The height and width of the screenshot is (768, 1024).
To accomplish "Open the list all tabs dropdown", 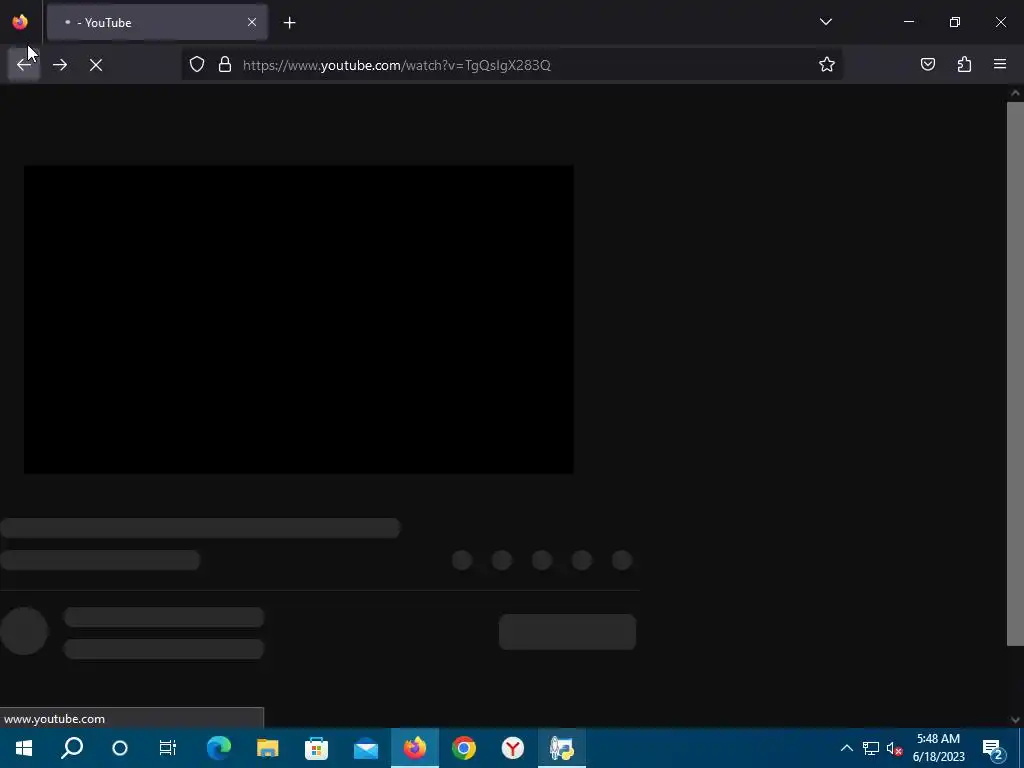I will 825,22.
